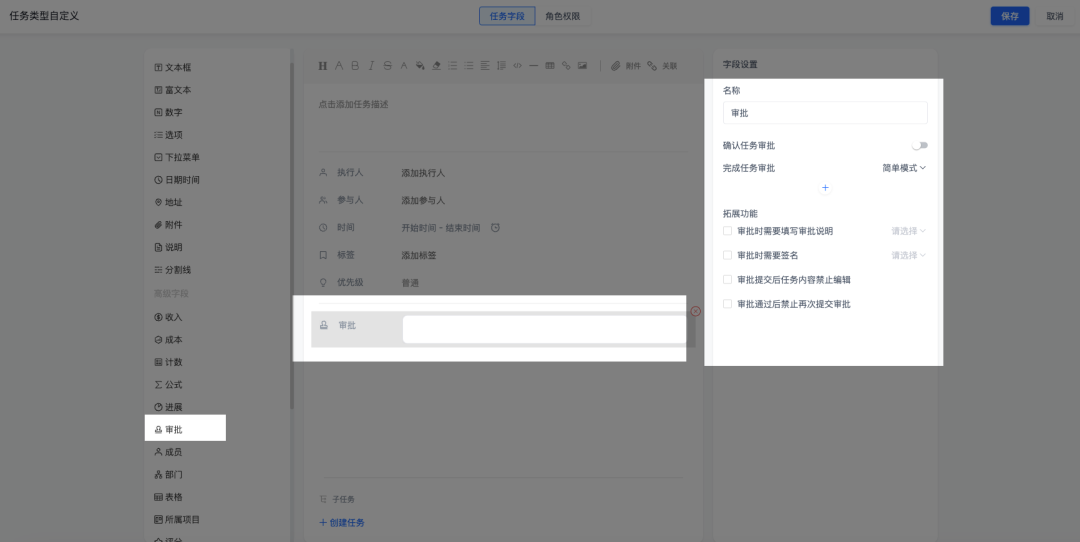Toggle italic text formatting in toolbar
The image size is (1080, 542).
pos(371,66)
